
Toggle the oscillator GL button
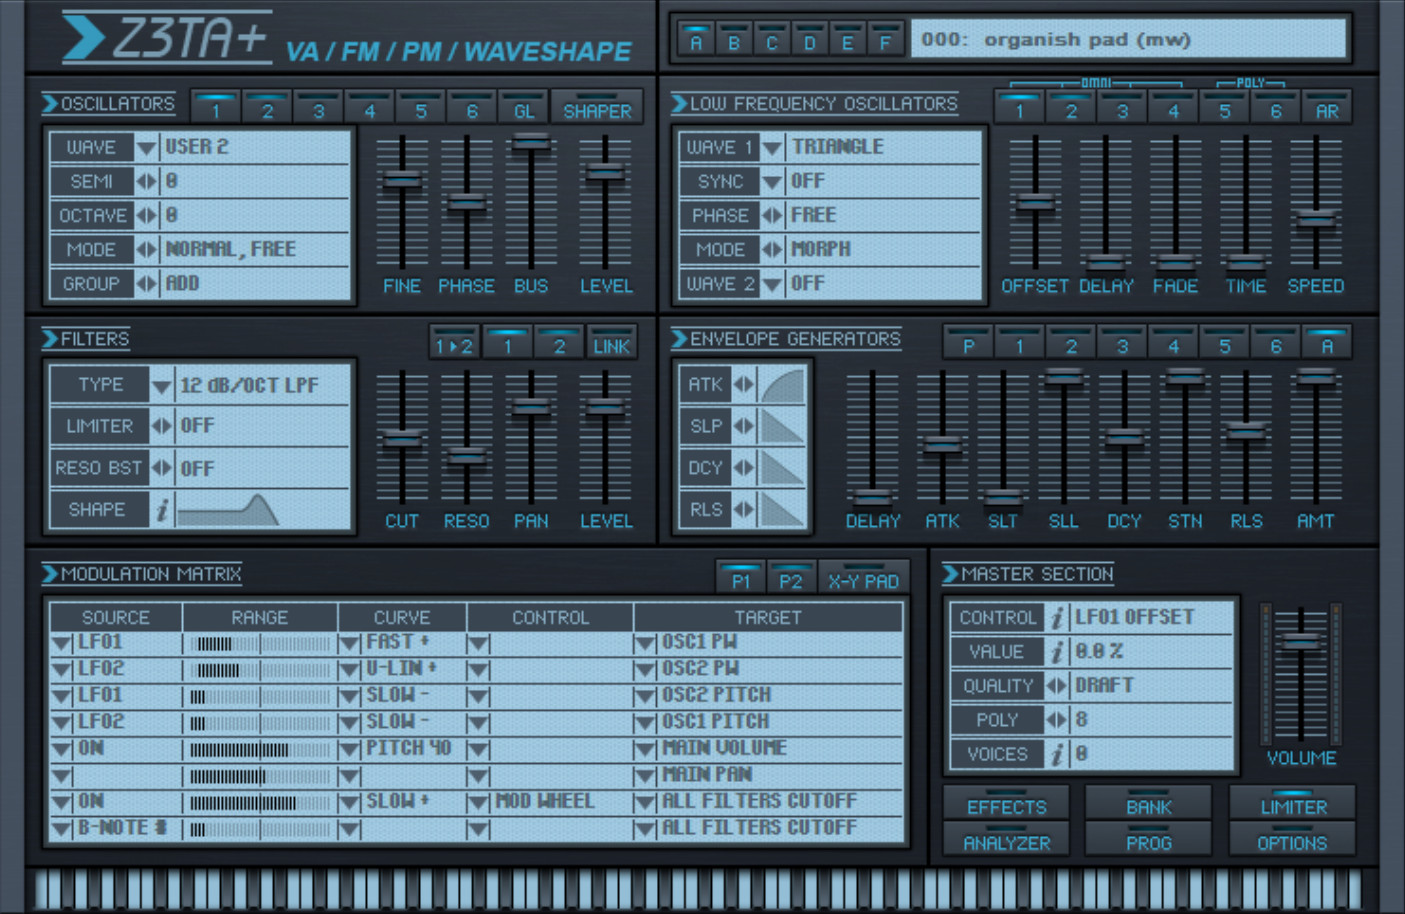(x=524, y=108)
